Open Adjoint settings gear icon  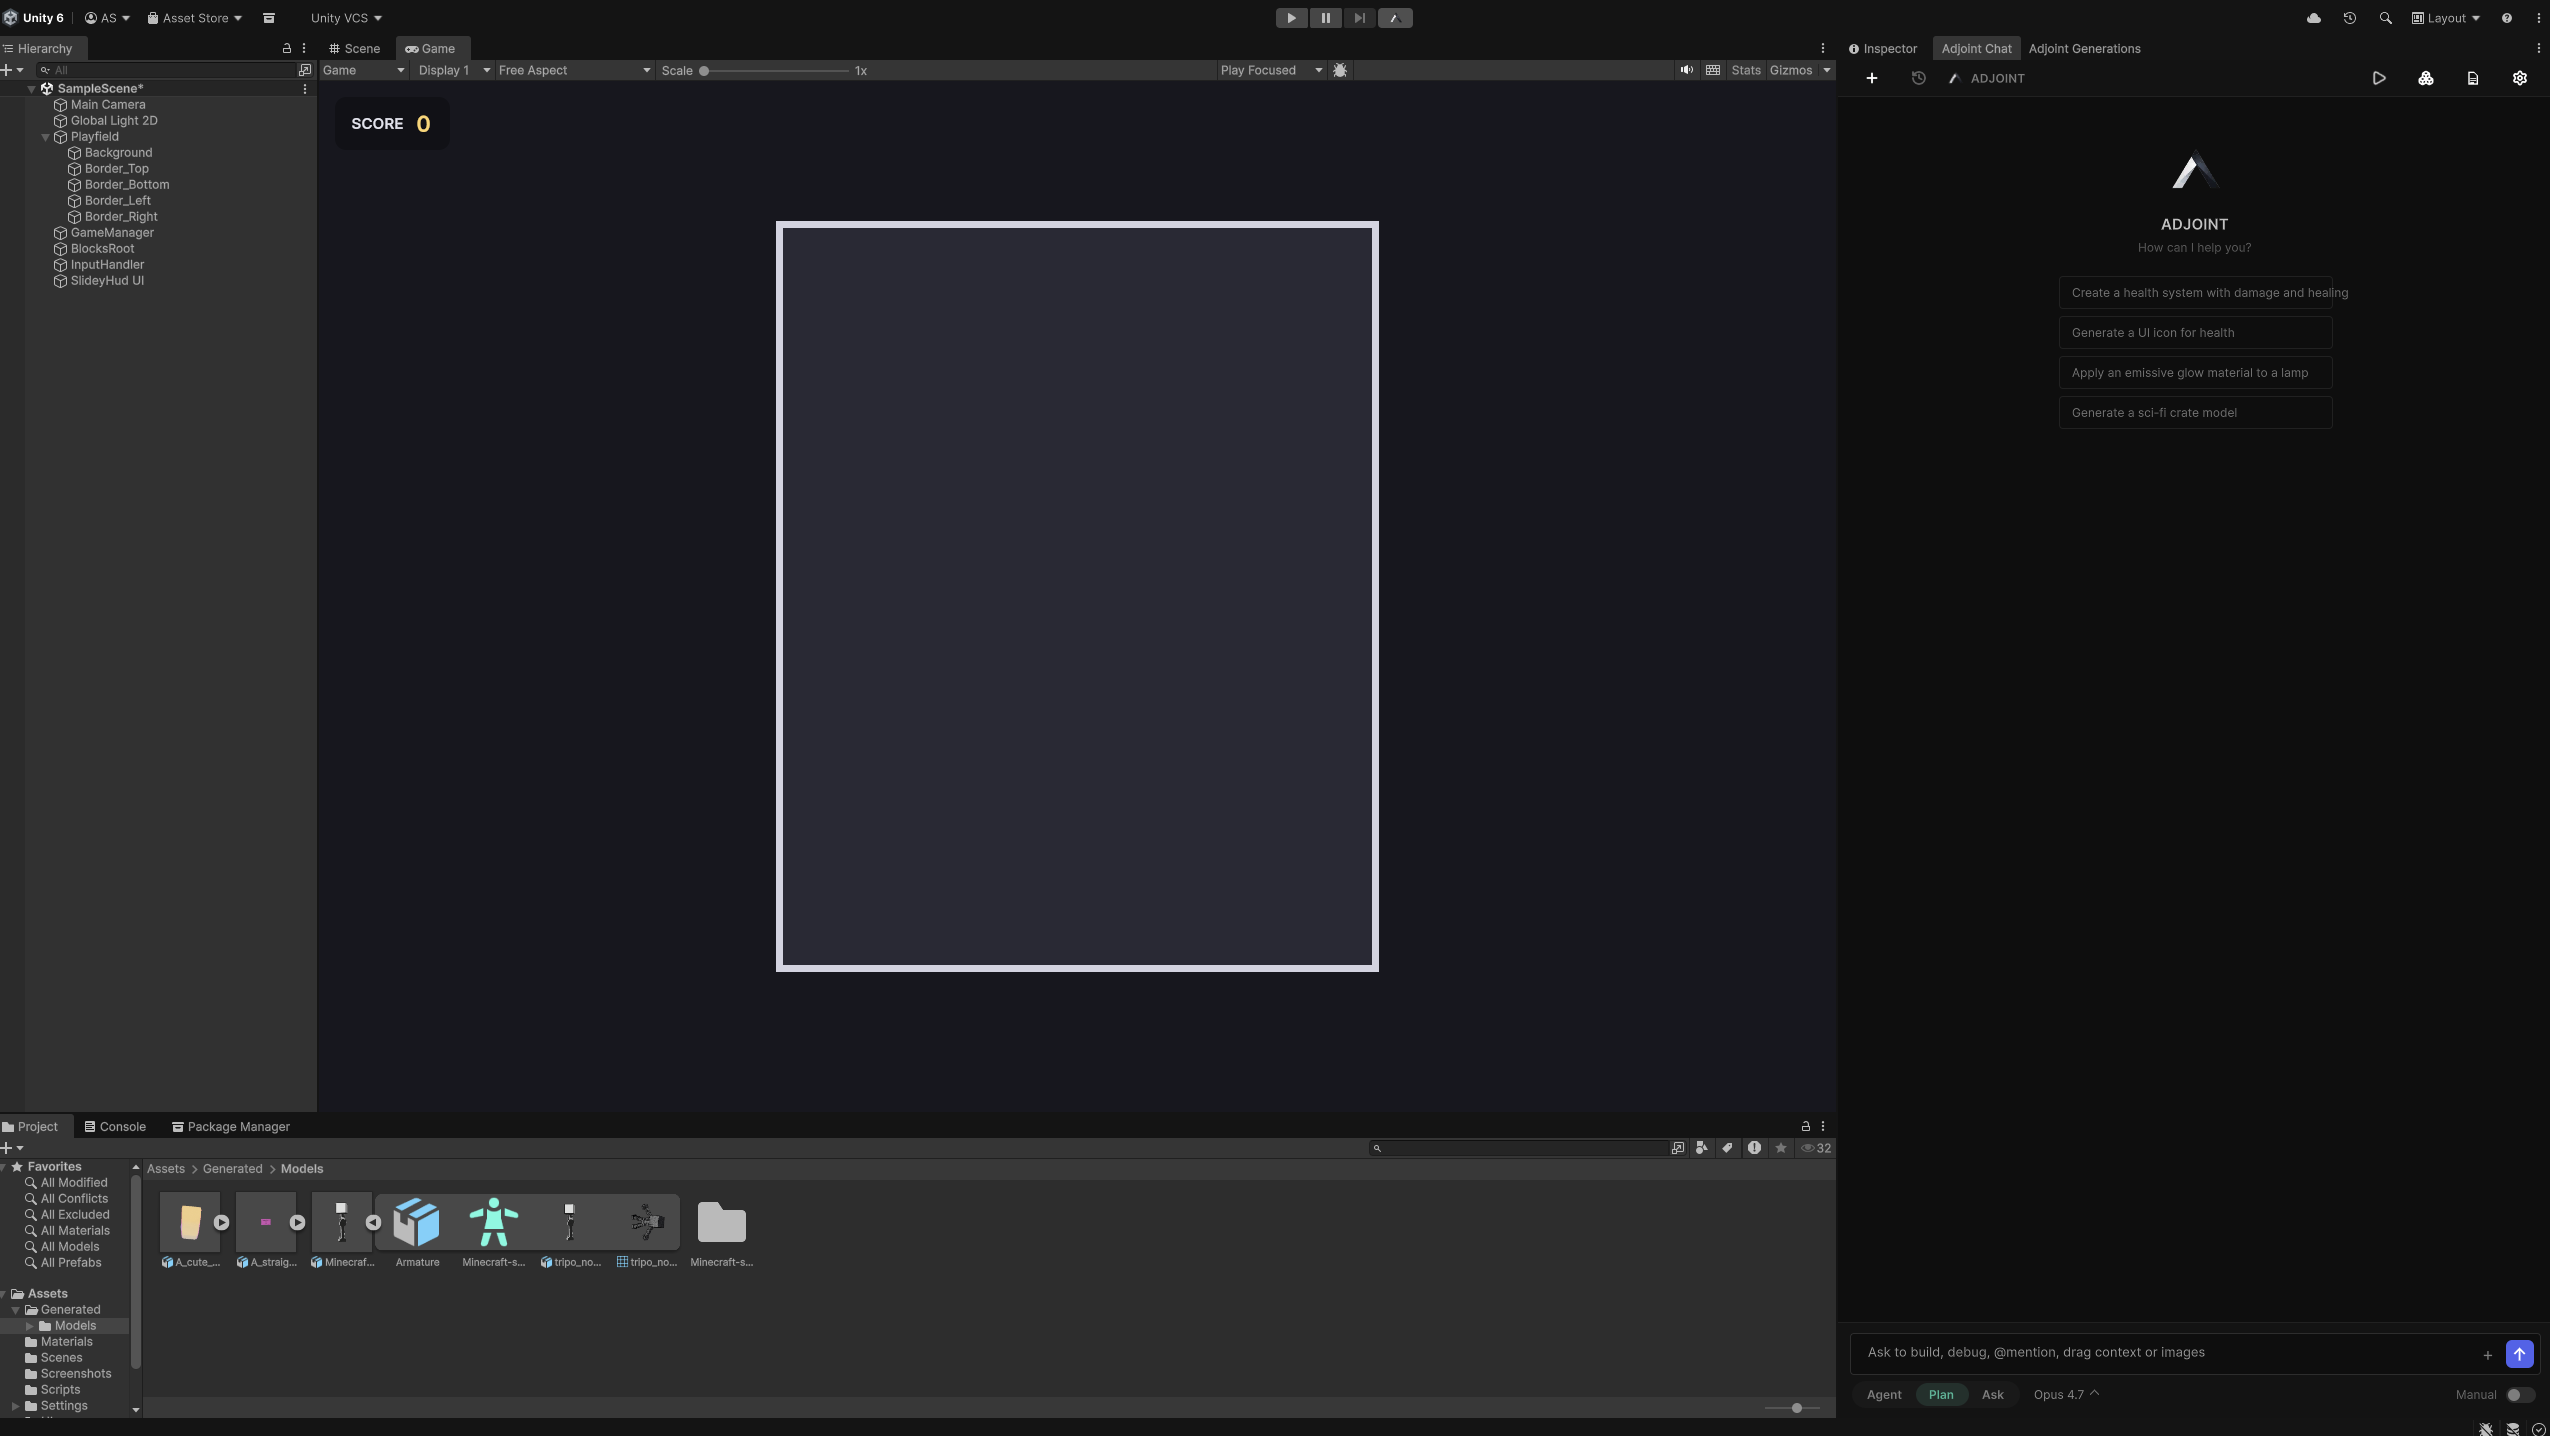2520,78
